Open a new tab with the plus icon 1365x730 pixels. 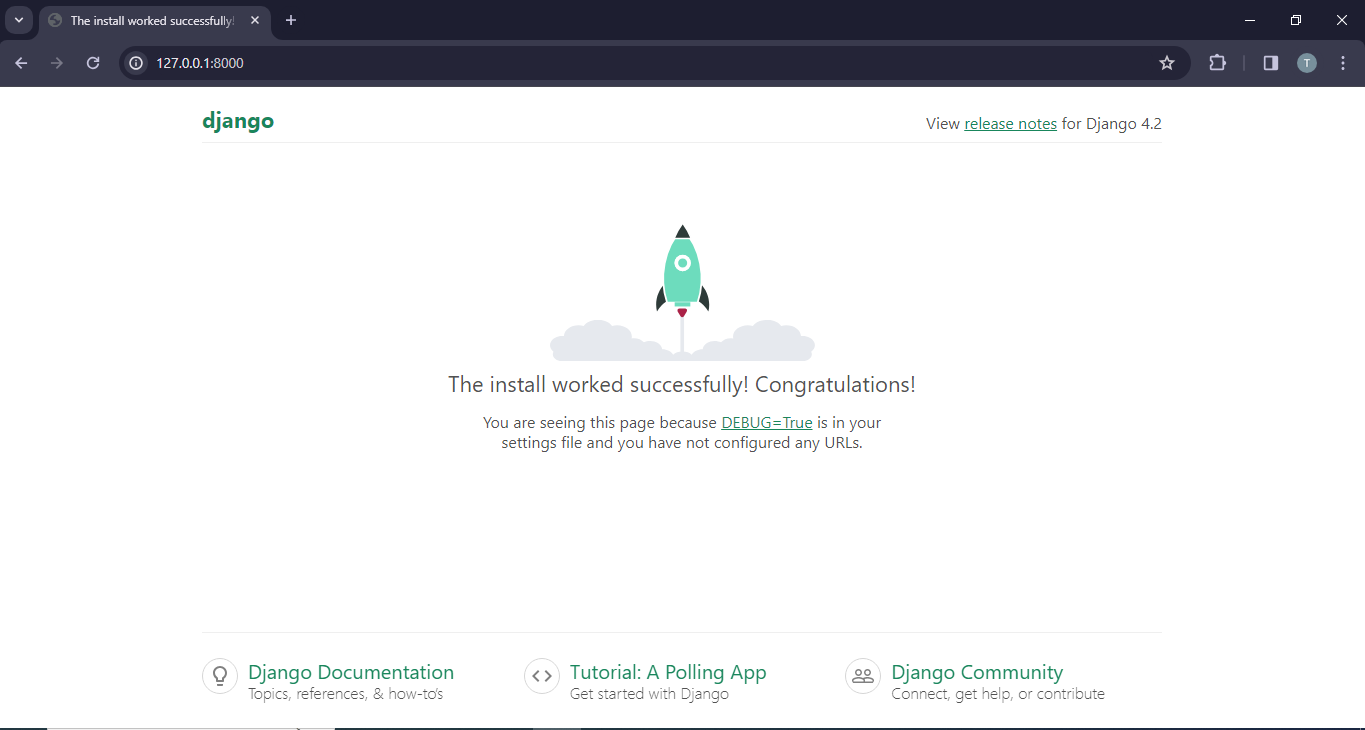291,20
